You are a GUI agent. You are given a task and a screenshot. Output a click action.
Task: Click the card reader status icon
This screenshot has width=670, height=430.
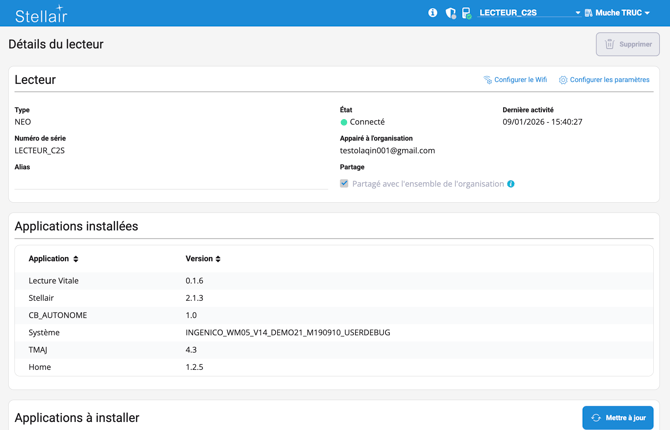tap(466, 13)
